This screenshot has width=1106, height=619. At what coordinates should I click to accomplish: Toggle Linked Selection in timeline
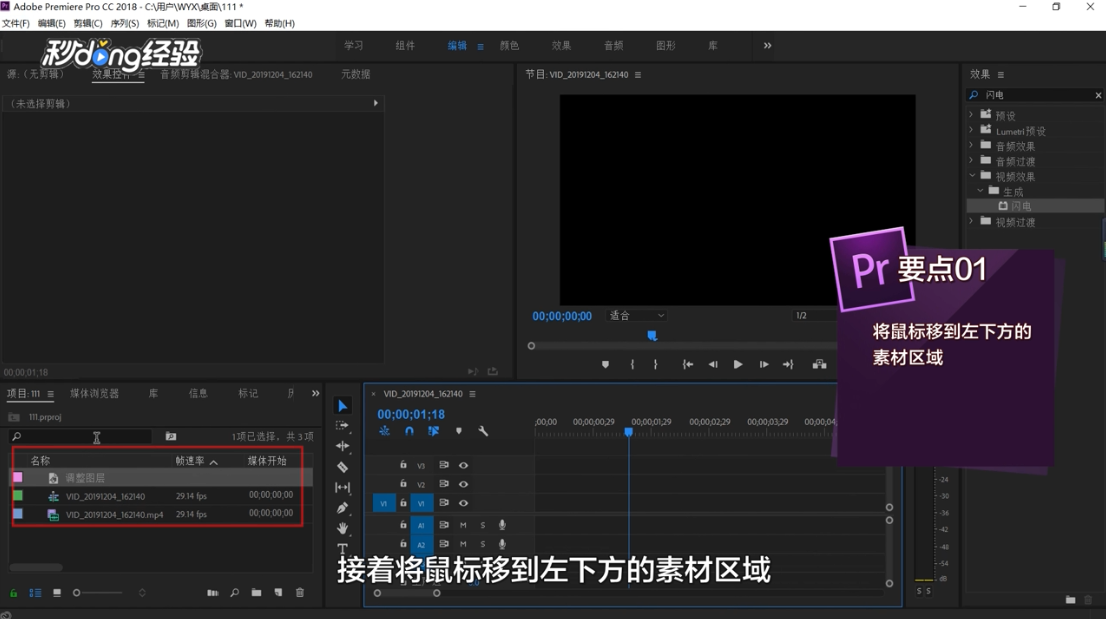coord(433,431)
